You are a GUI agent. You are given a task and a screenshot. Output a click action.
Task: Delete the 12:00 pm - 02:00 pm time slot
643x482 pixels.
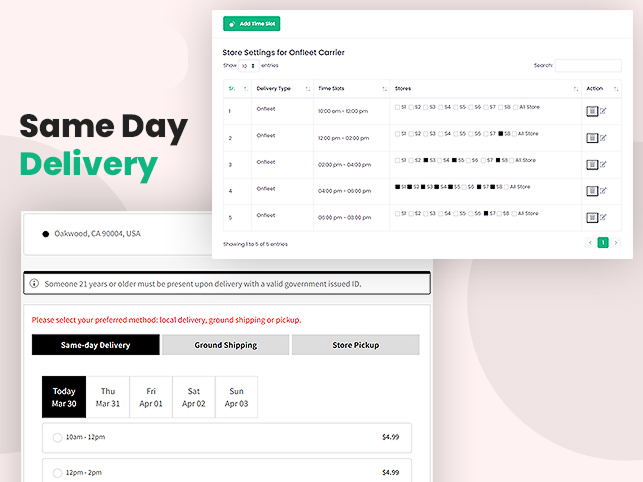(x=592, y=138)
